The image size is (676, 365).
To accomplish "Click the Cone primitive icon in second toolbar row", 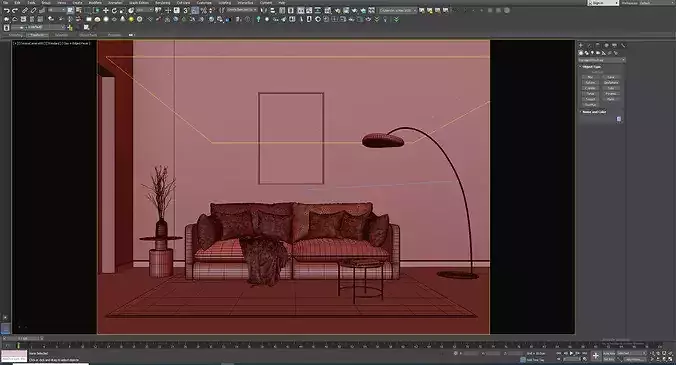I will pyautogui.click(x=123, y=19).
